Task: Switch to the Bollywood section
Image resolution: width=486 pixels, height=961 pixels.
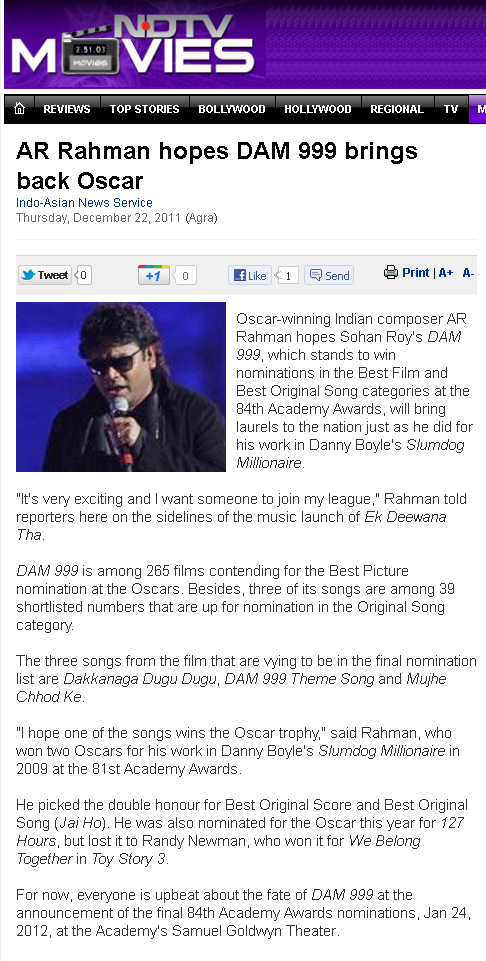Action: pyautogui.click(x=232, y=109)
